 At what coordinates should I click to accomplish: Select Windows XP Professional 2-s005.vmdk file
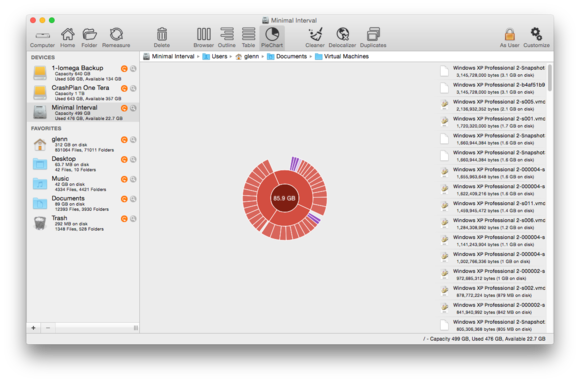(493, 105)
